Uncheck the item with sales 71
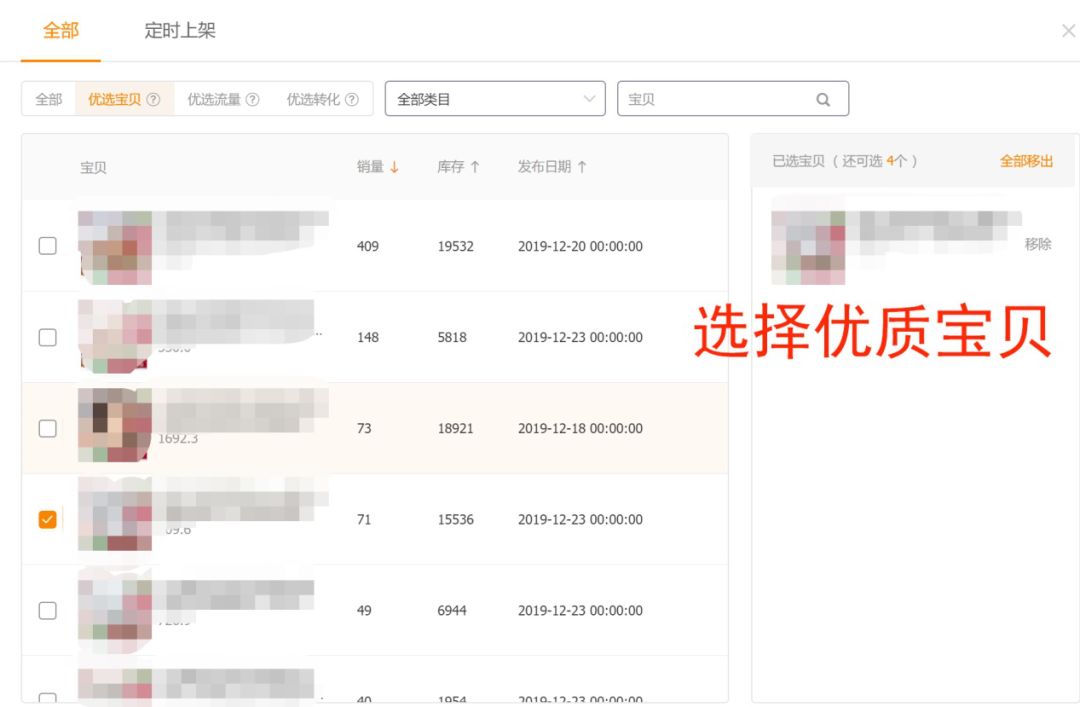 [48, 519]
